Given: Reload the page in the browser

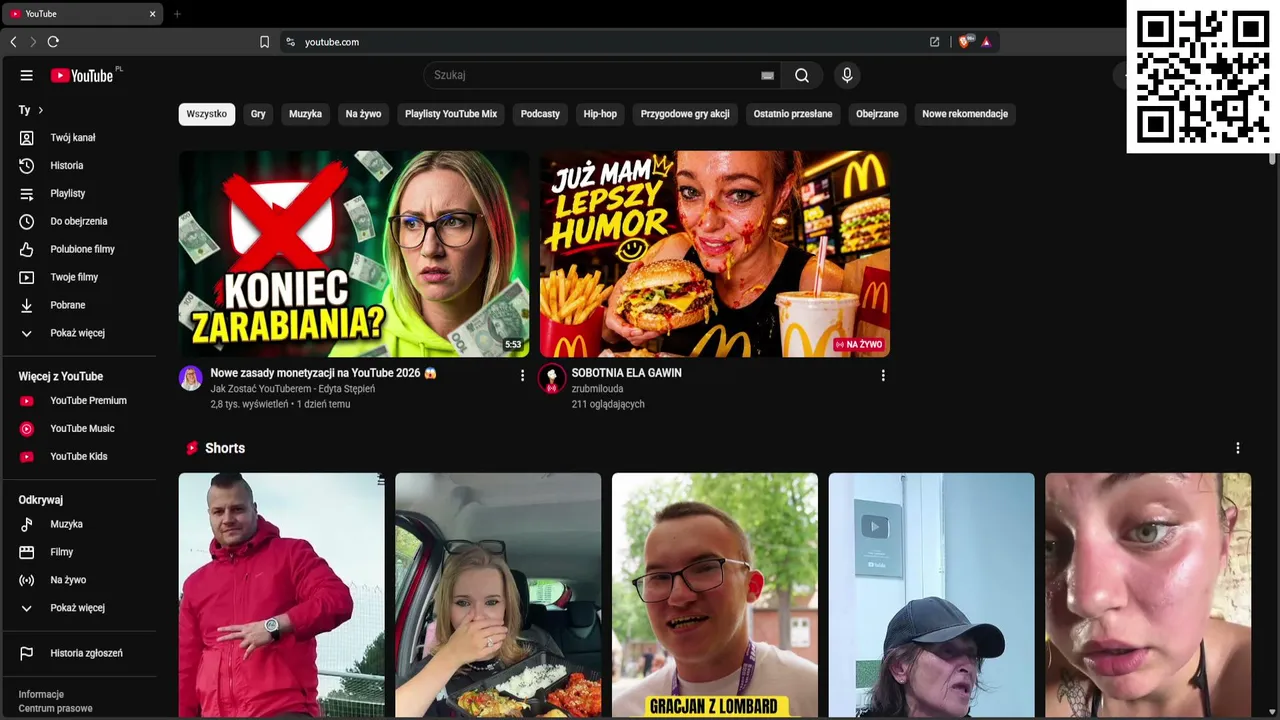Looking at the screenshot, I should [53, 42].
